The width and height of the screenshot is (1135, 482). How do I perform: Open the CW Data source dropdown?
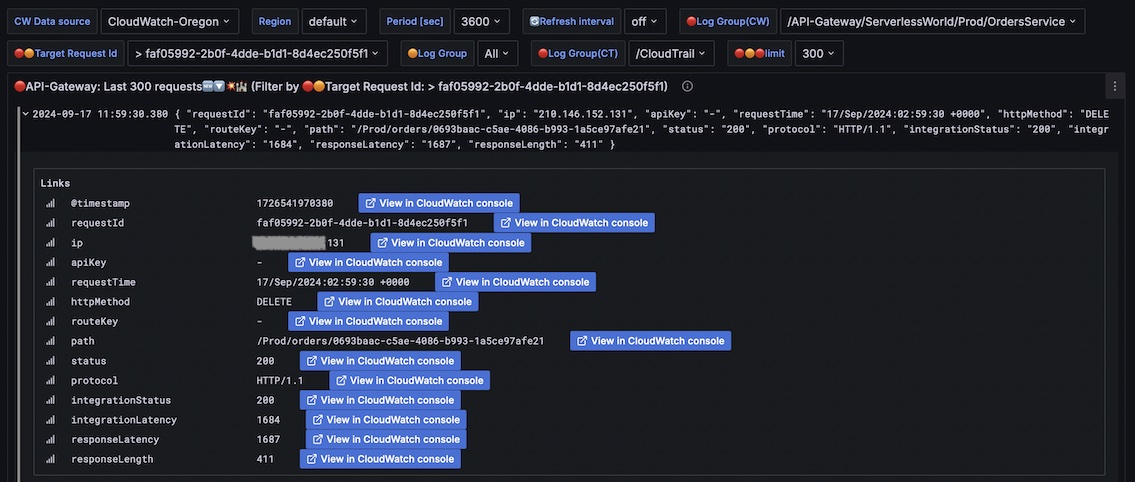coord(169,21)
